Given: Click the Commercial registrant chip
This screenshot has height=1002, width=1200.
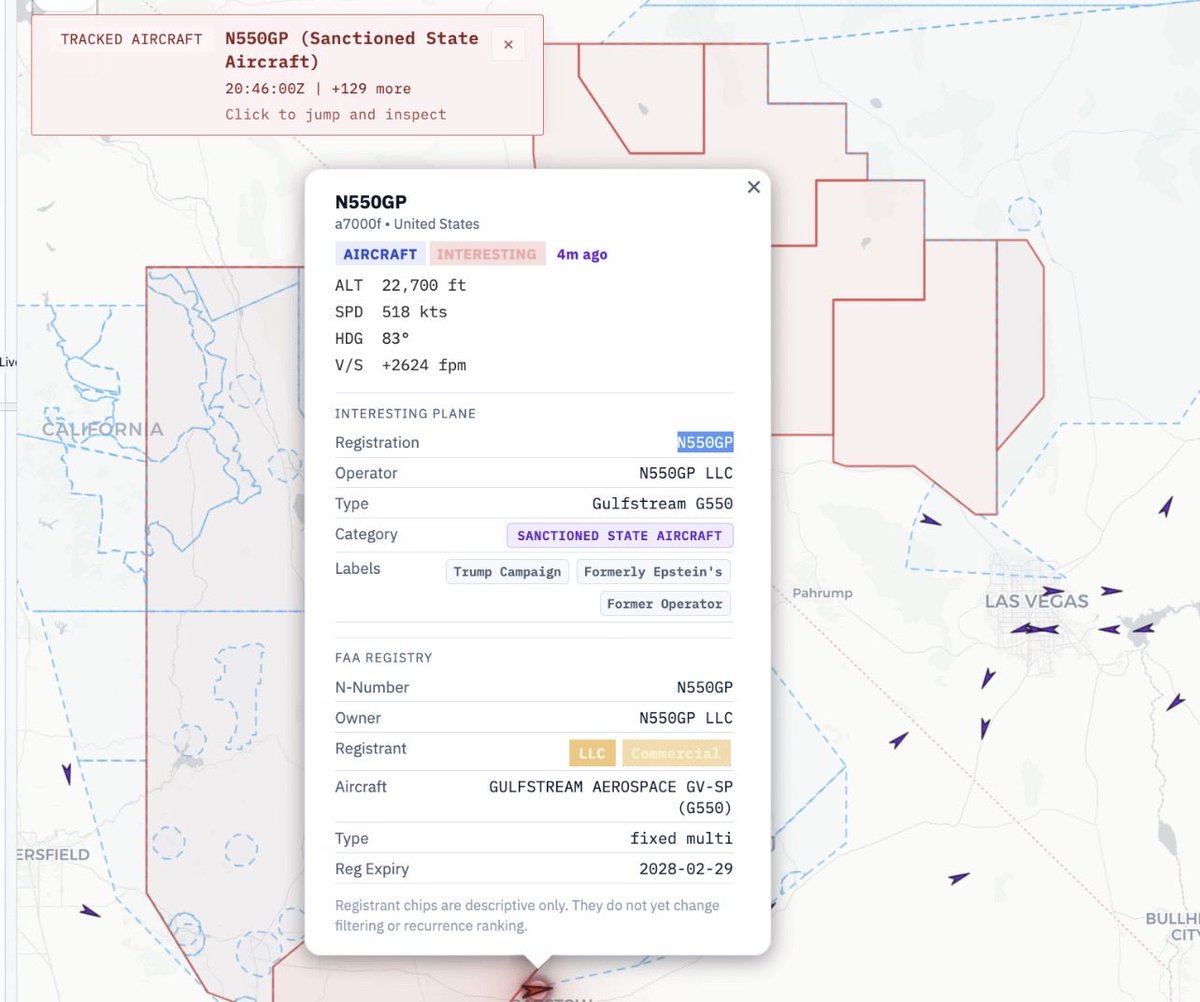Looking at the screenshot, I should tap(676, 753).
